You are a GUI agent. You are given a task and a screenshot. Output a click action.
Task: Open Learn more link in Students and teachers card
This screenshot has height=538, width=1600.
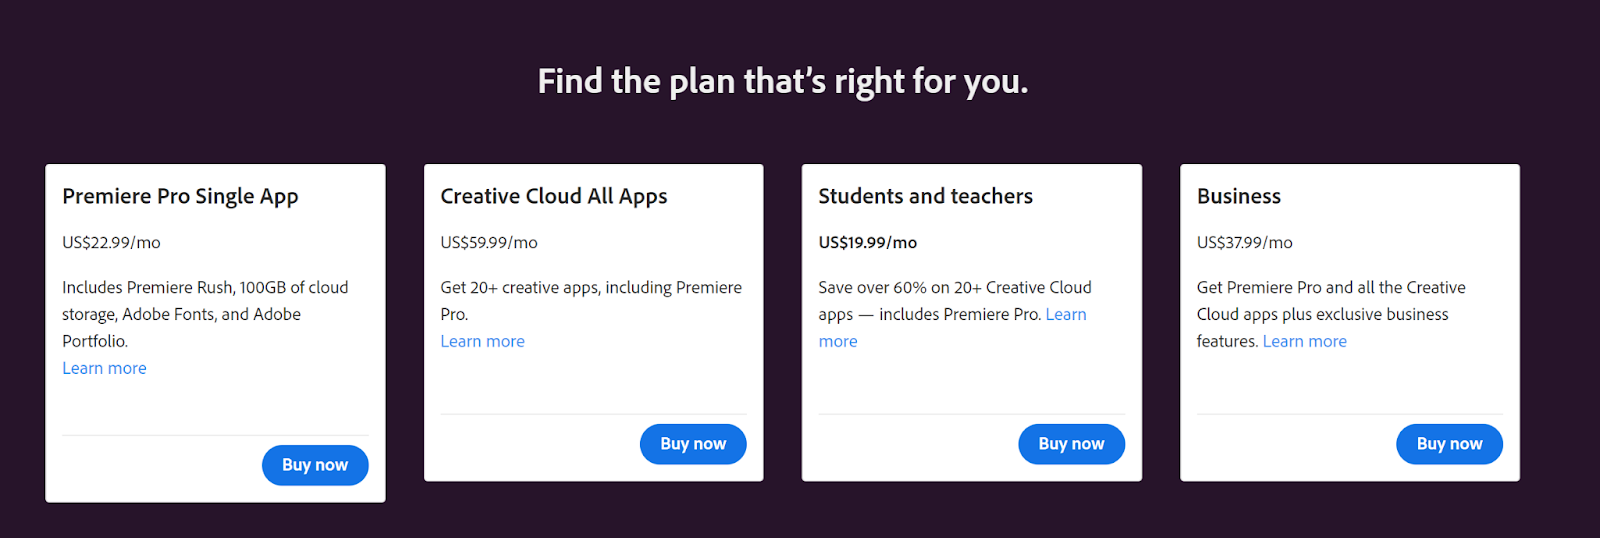(1065, 314)
